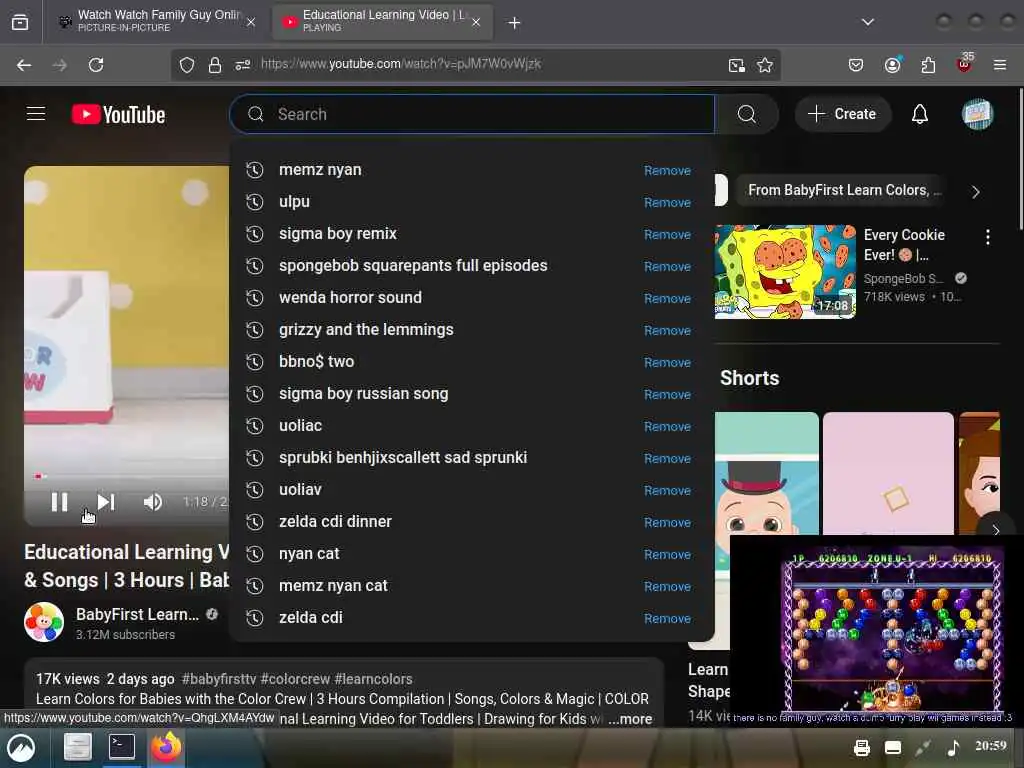1024x768 pixels.
Task: Open options menu for Every Cookie Ever
Action: 987,237
